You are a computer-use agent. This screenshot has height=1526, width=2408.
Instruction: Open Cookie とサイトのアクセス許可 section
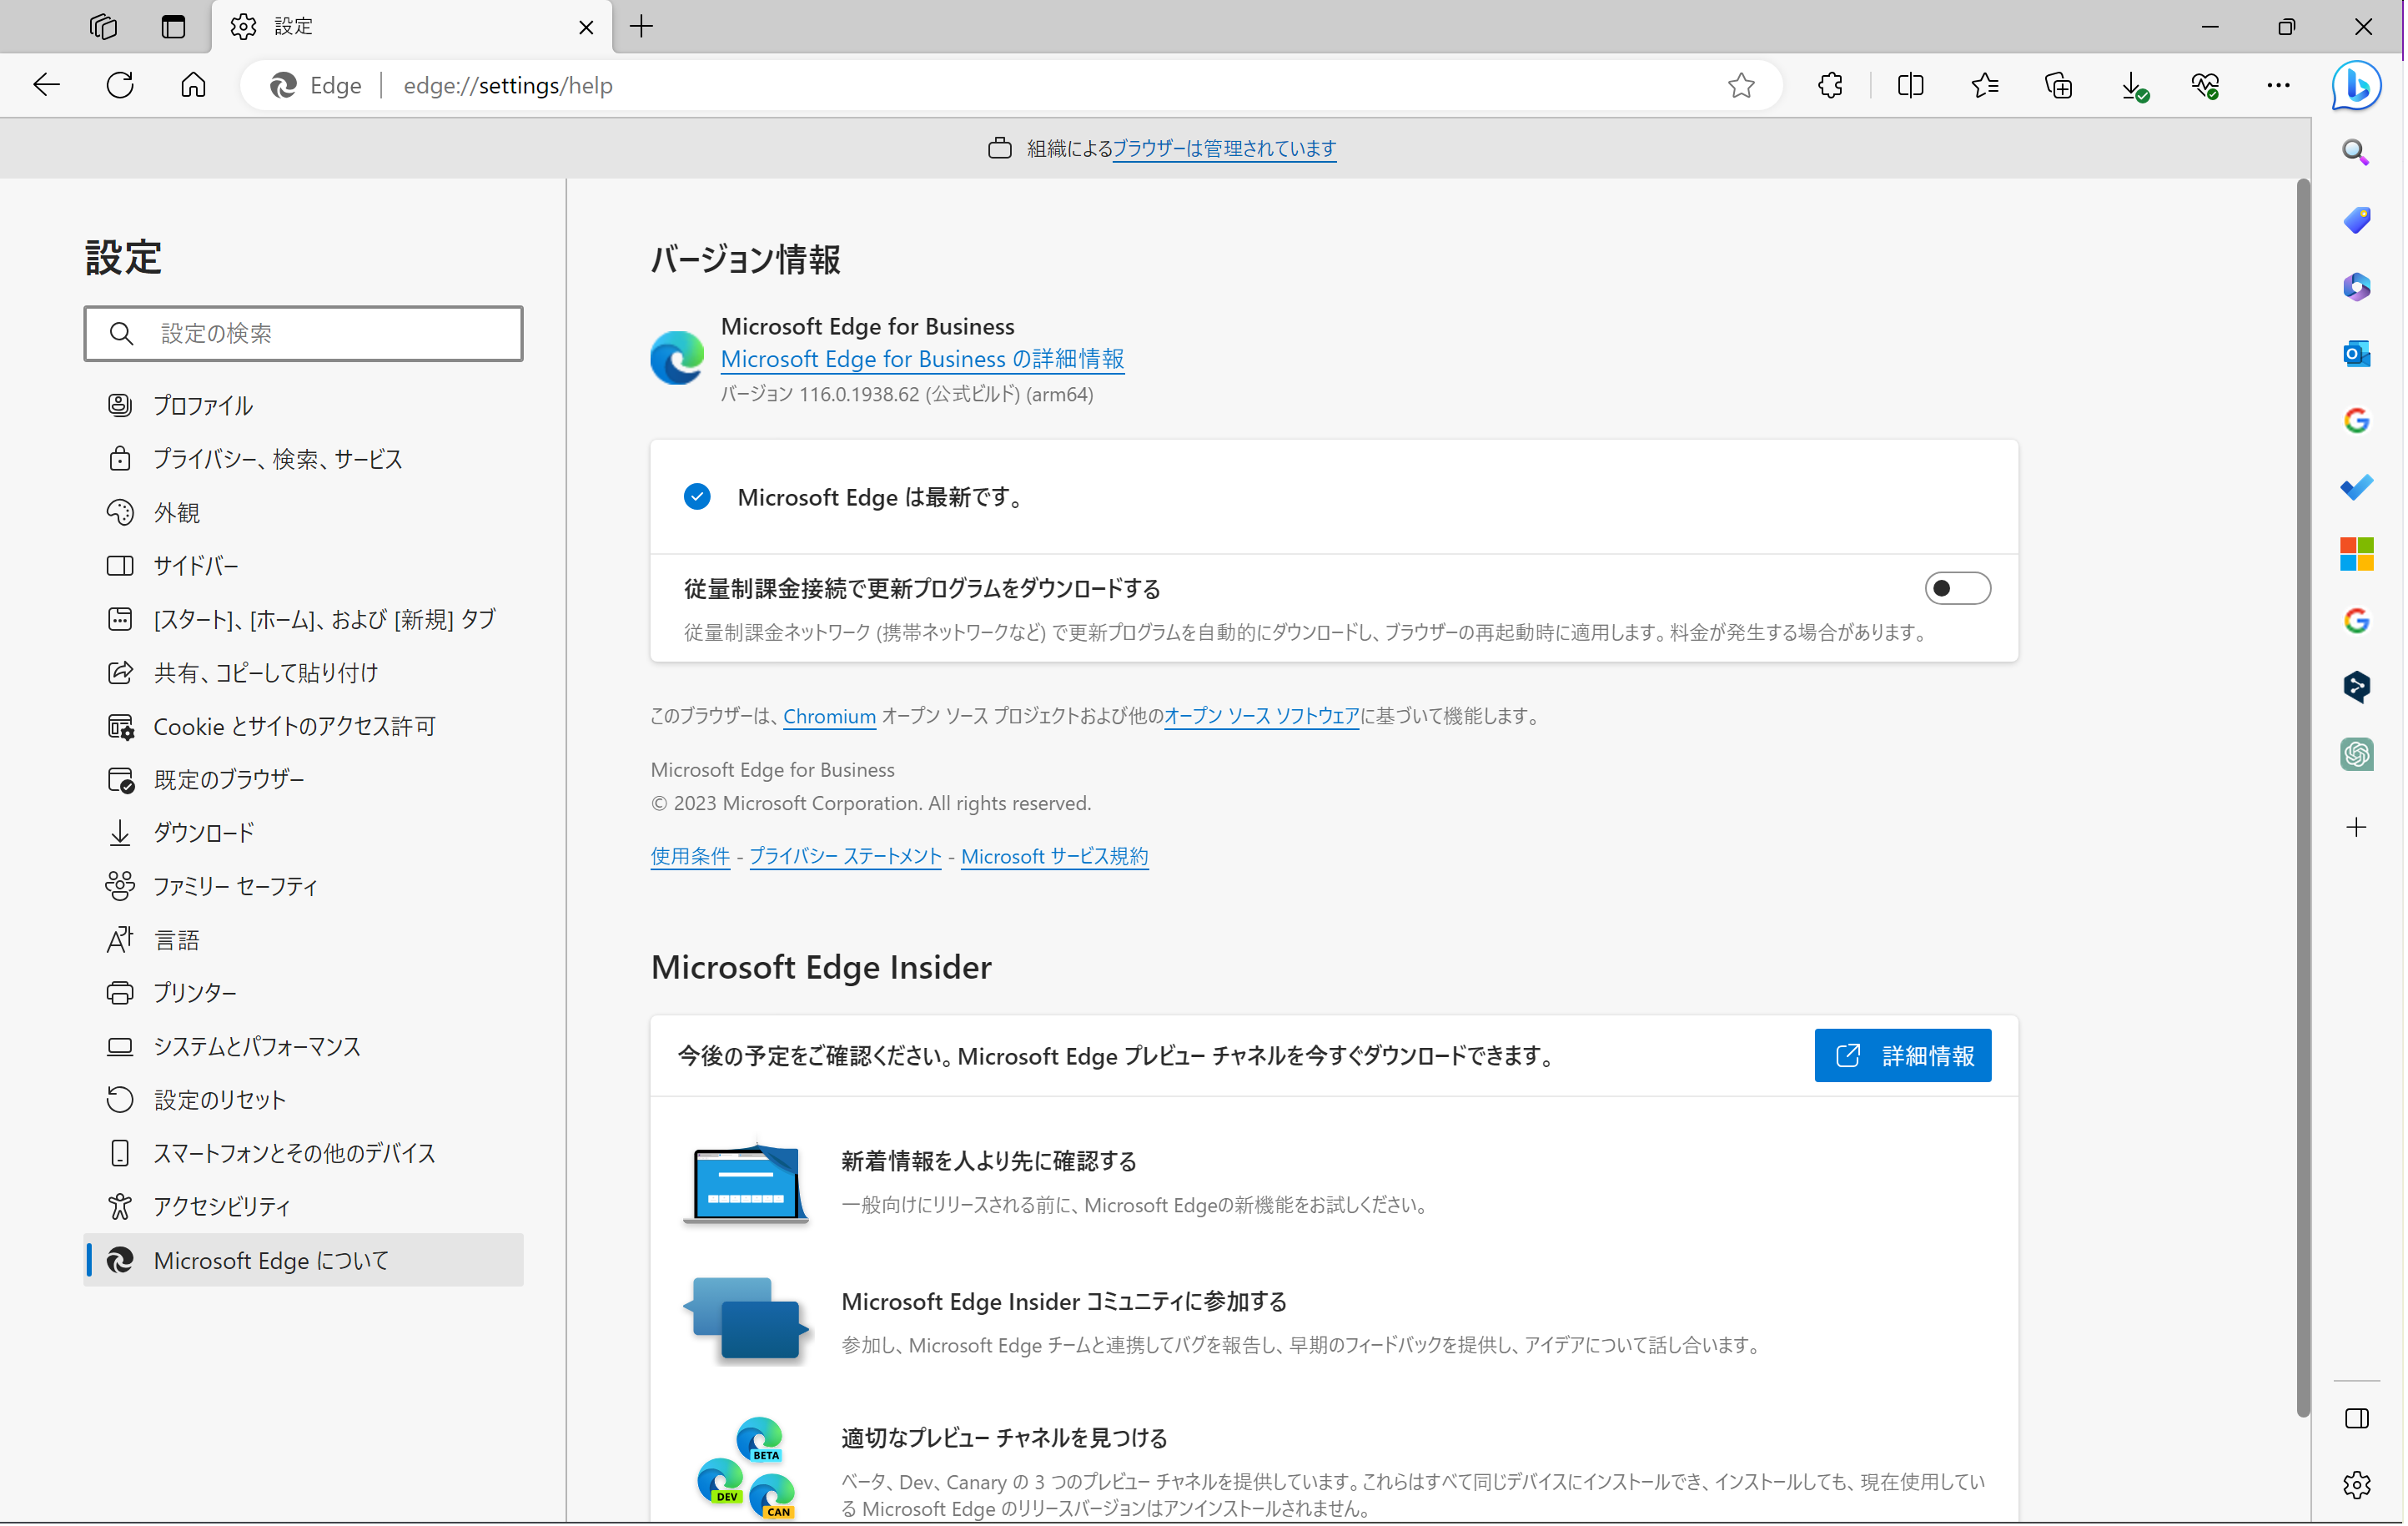point(304,726)
